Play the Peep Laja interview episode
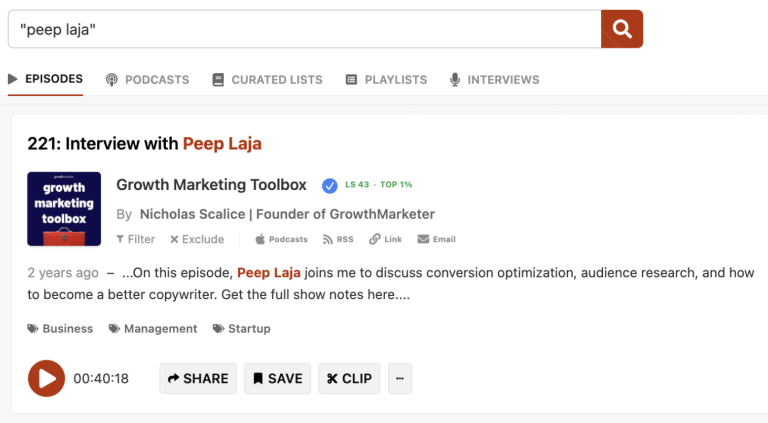The image size is (768, 423). click(47, 378)
